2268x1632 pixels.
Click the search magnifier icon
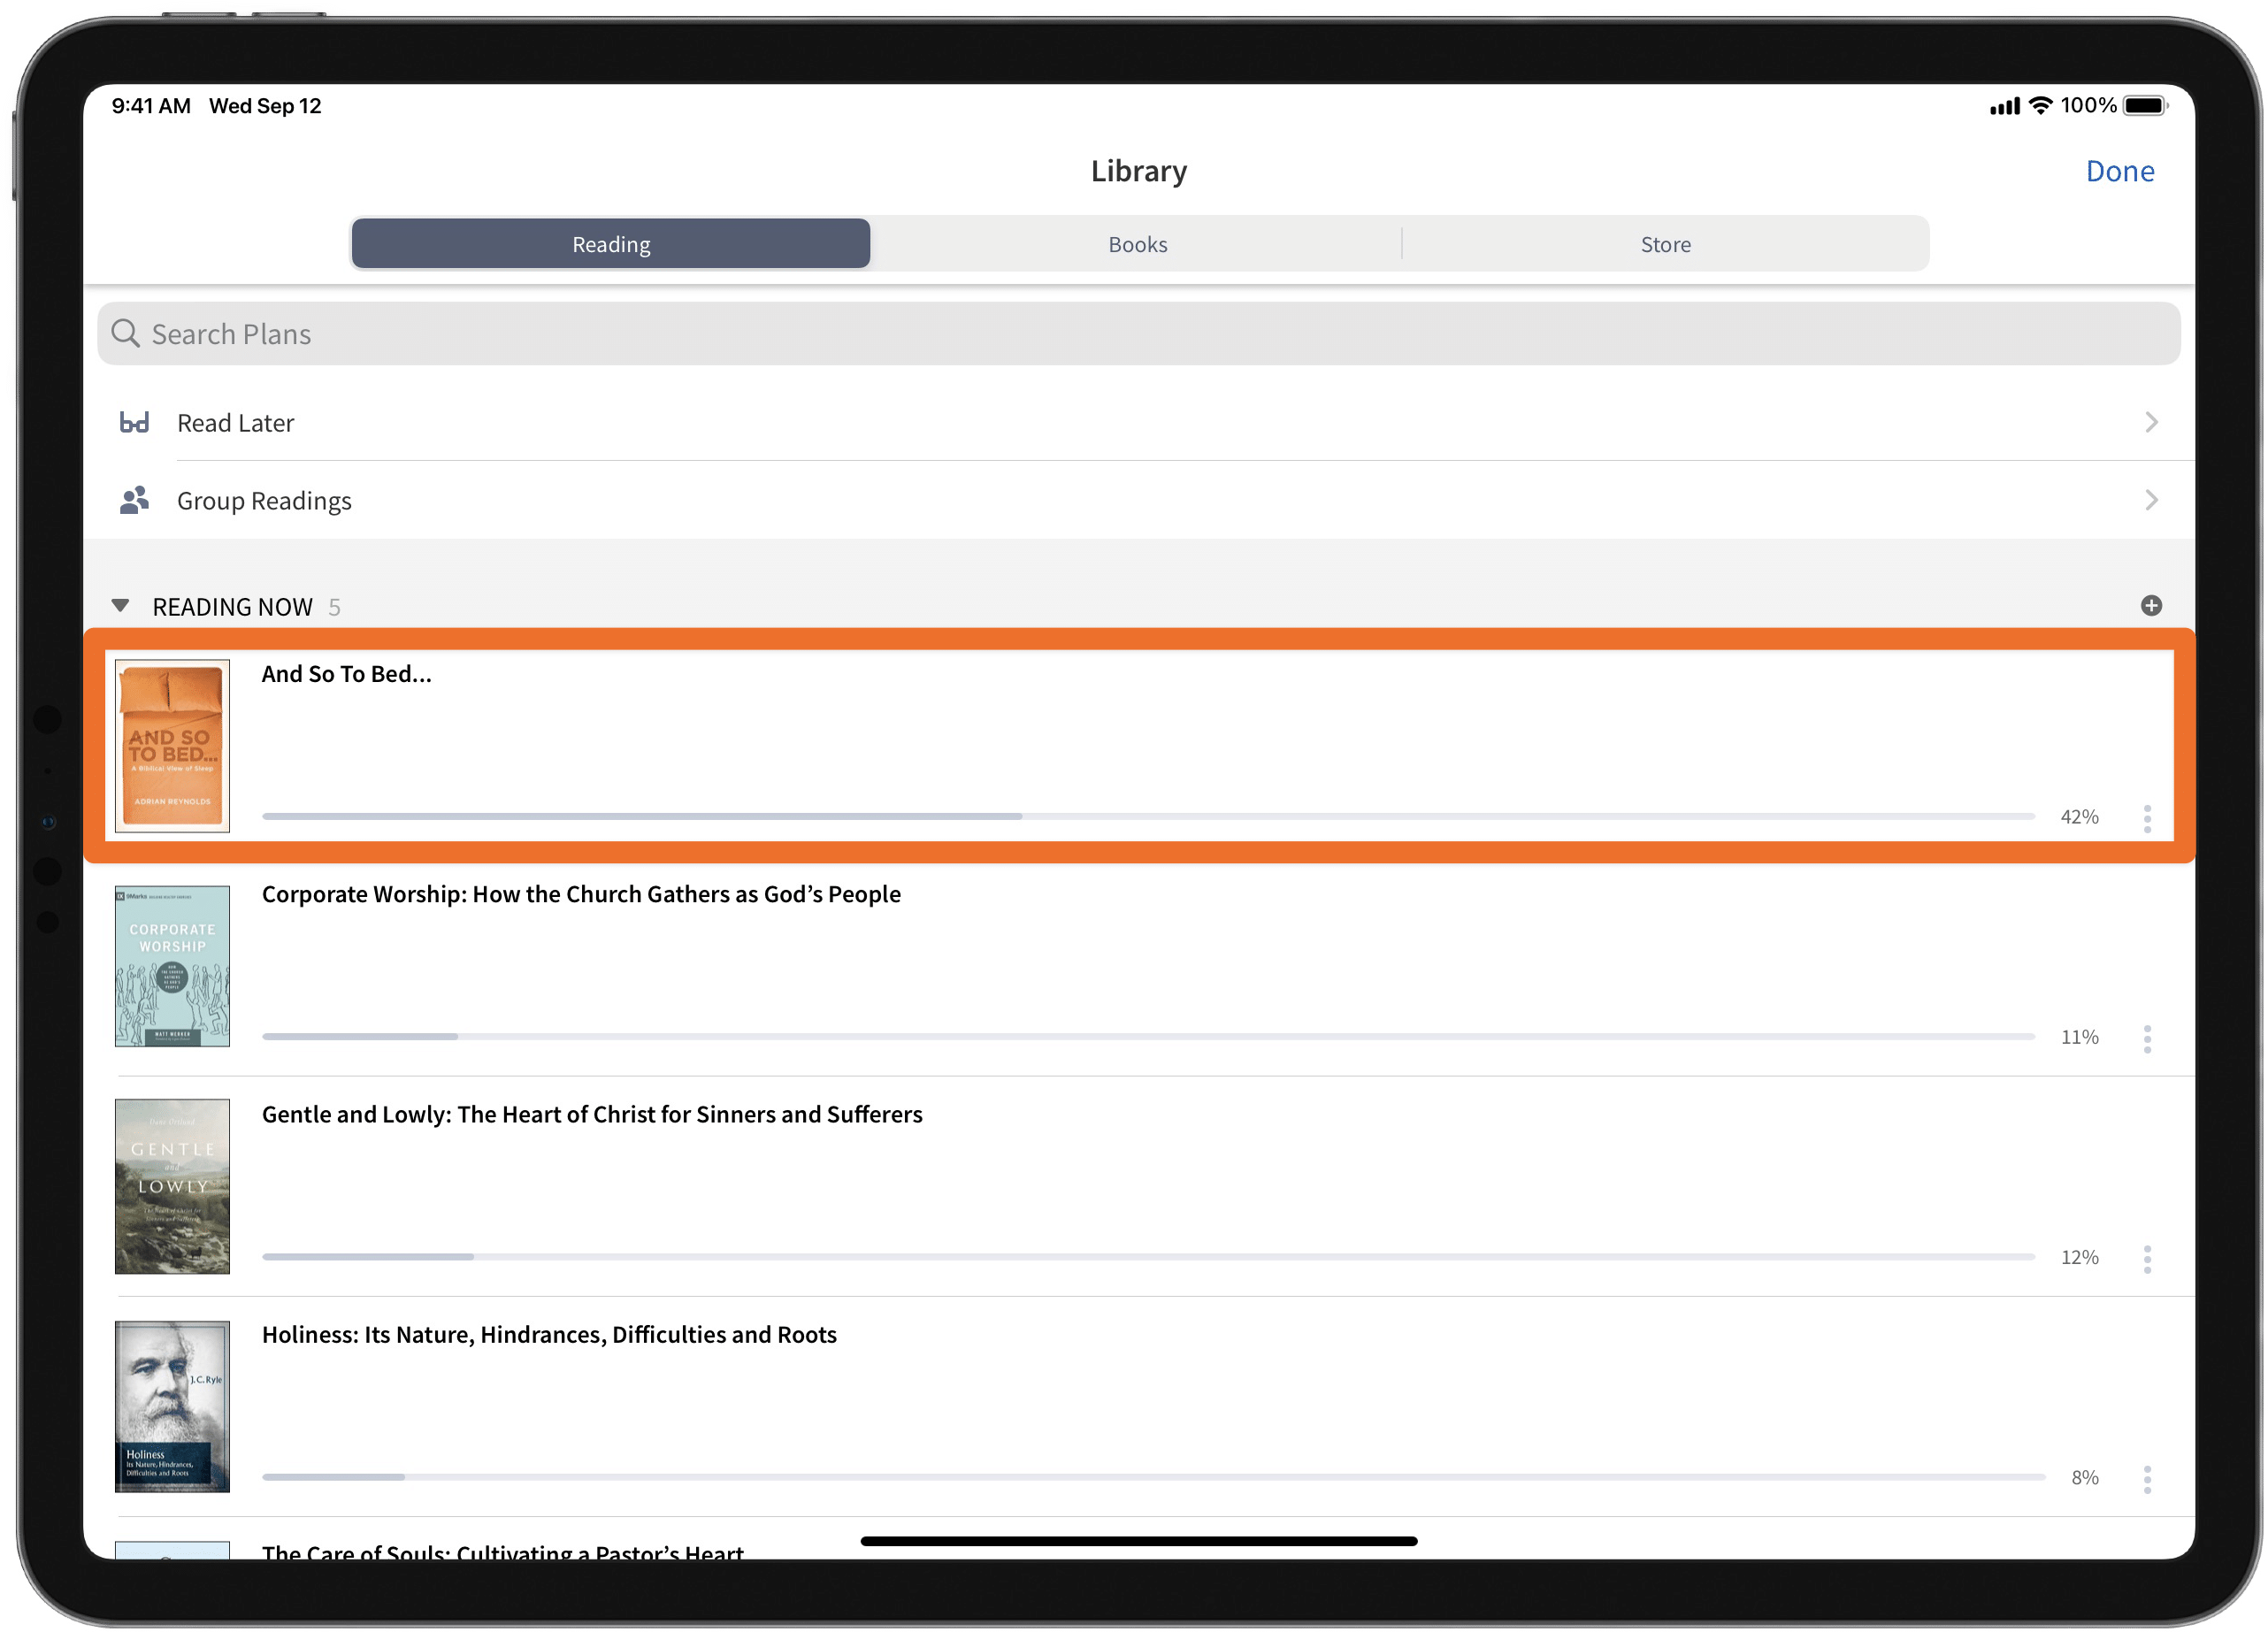(x=125, y=333)
